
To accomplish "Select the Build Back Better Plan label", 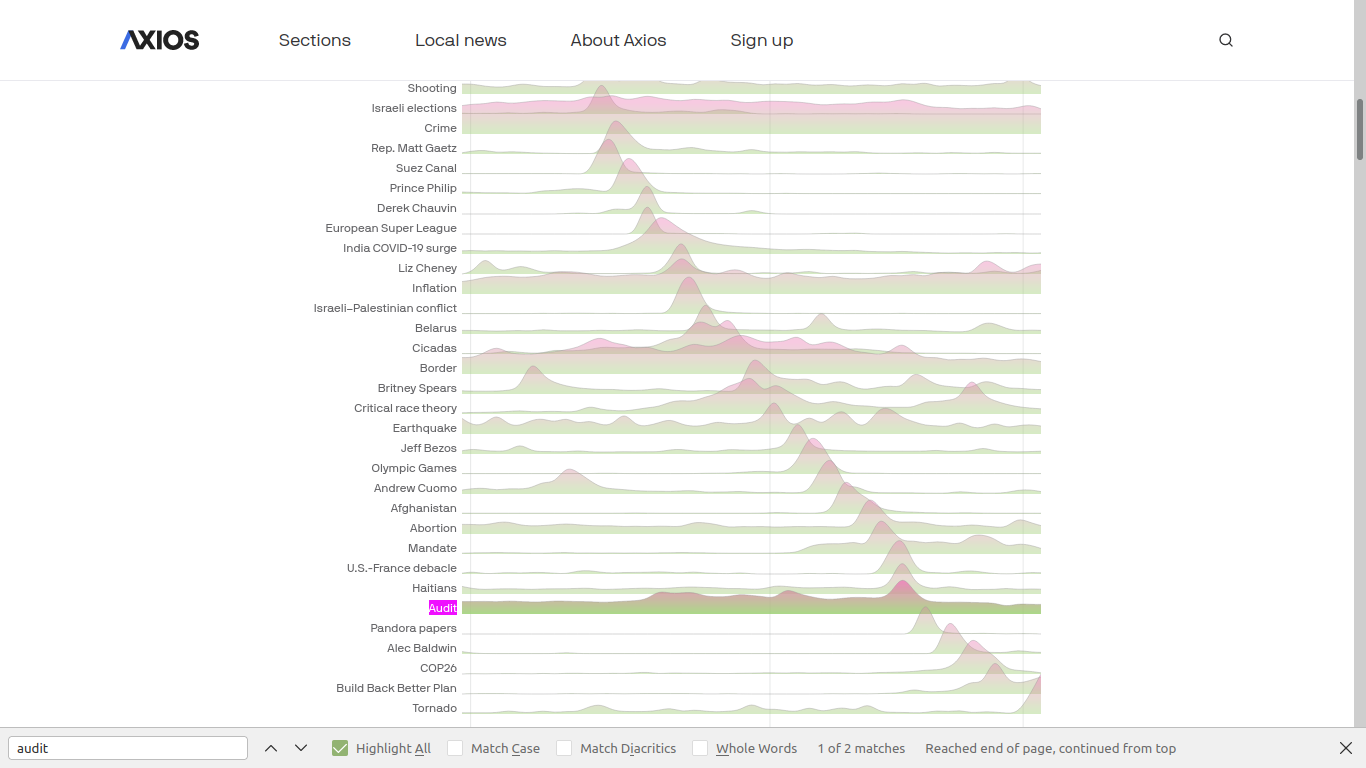I will point(396,688).
